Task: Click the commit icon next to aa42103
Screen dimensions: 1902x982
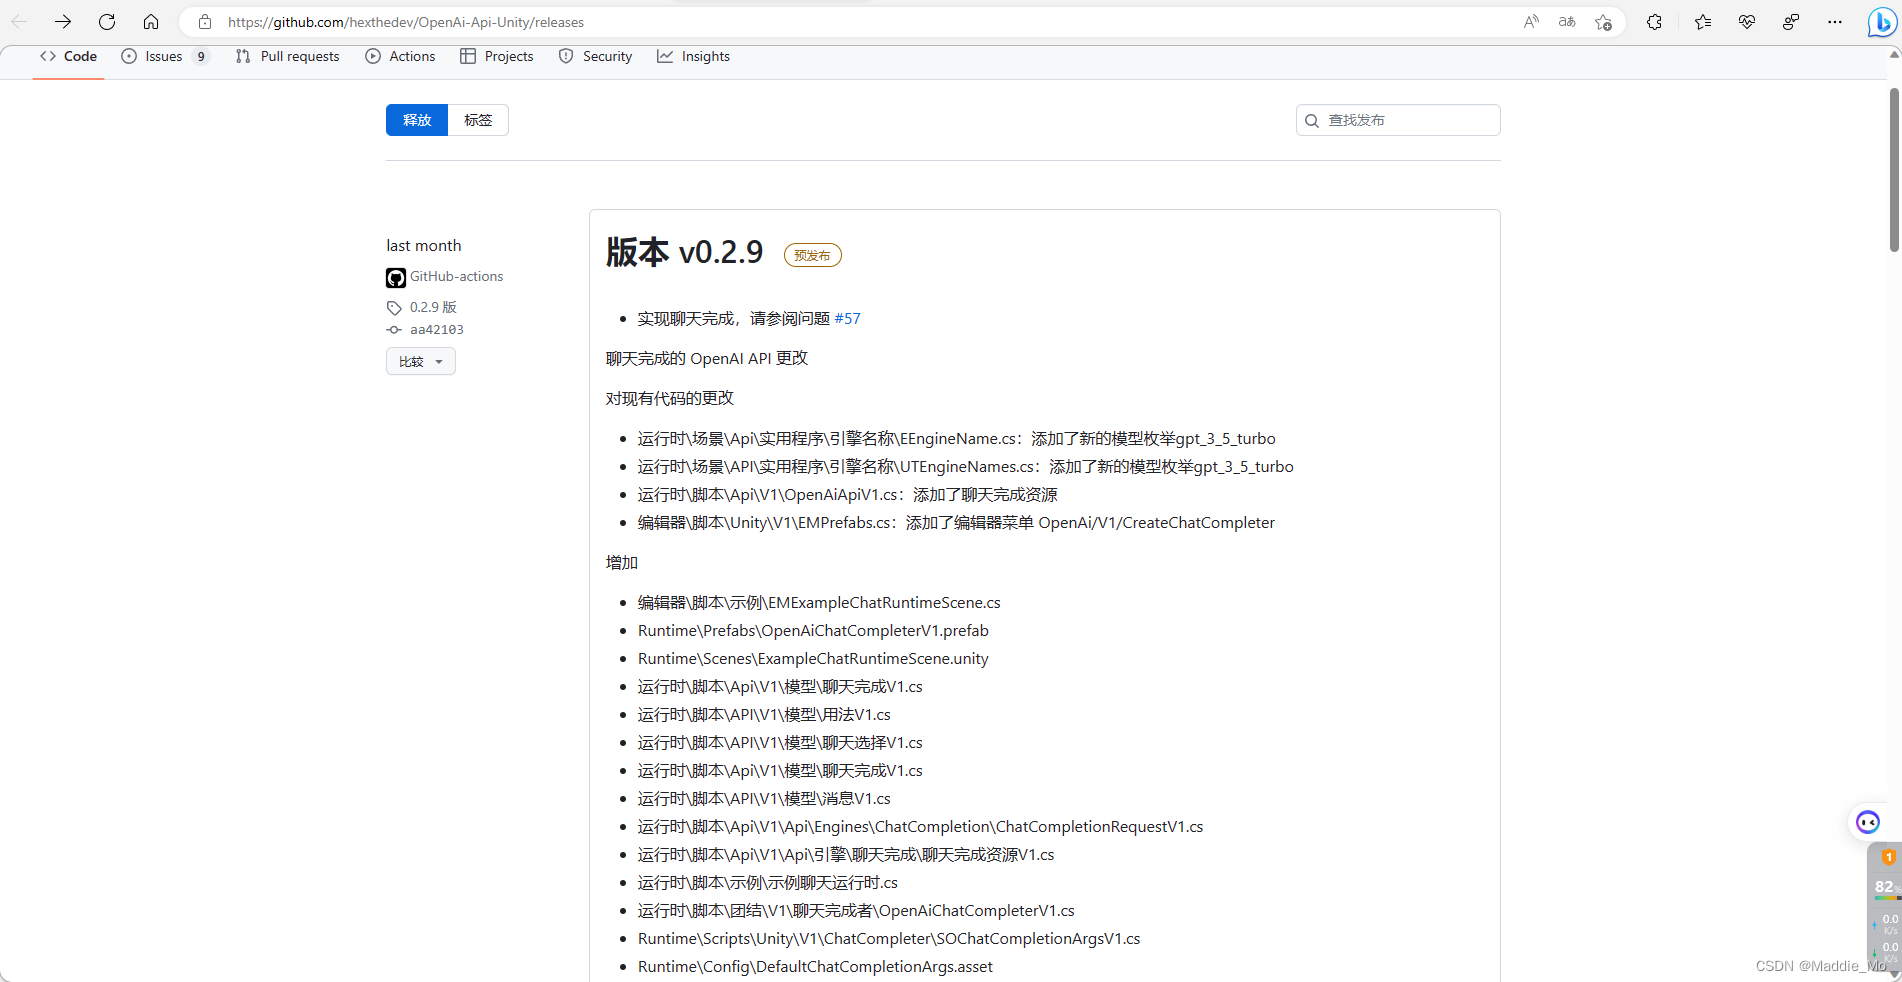Action: [x=394, y=330]
